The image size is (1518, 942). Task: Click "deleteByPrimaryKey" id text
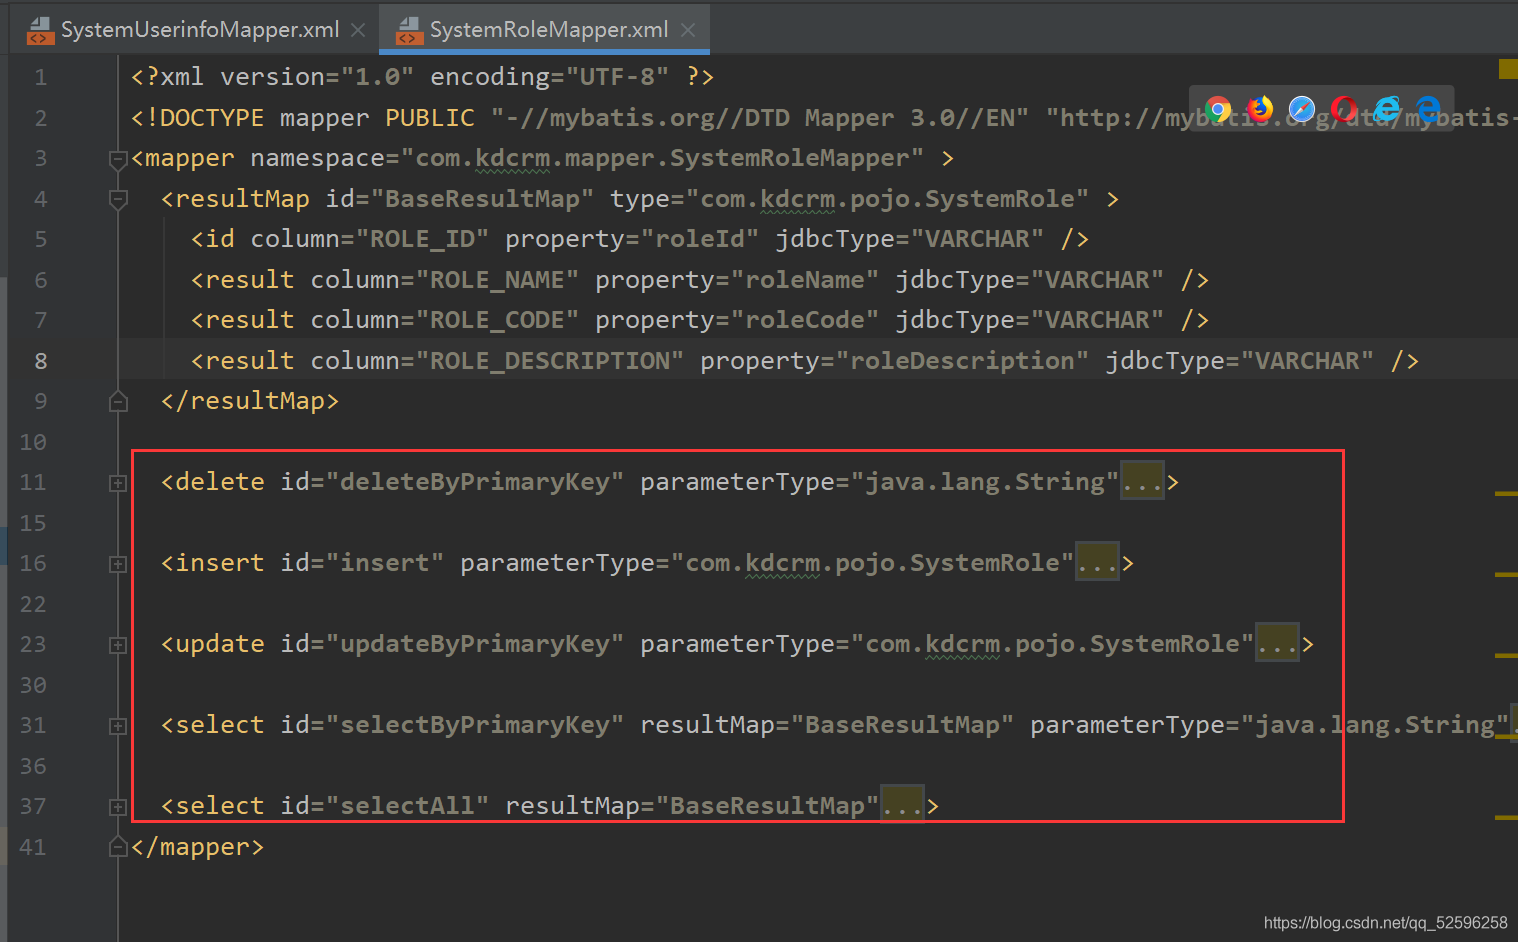[475, 482]
